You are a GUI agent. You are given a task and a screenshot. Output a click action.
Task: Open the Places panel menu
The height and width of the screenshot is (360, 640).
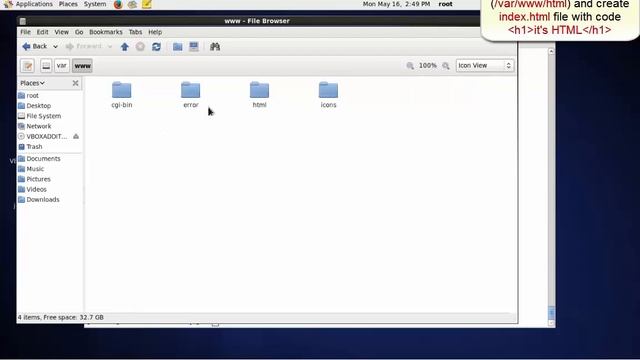pyautogui.click(x=68, y=4)
